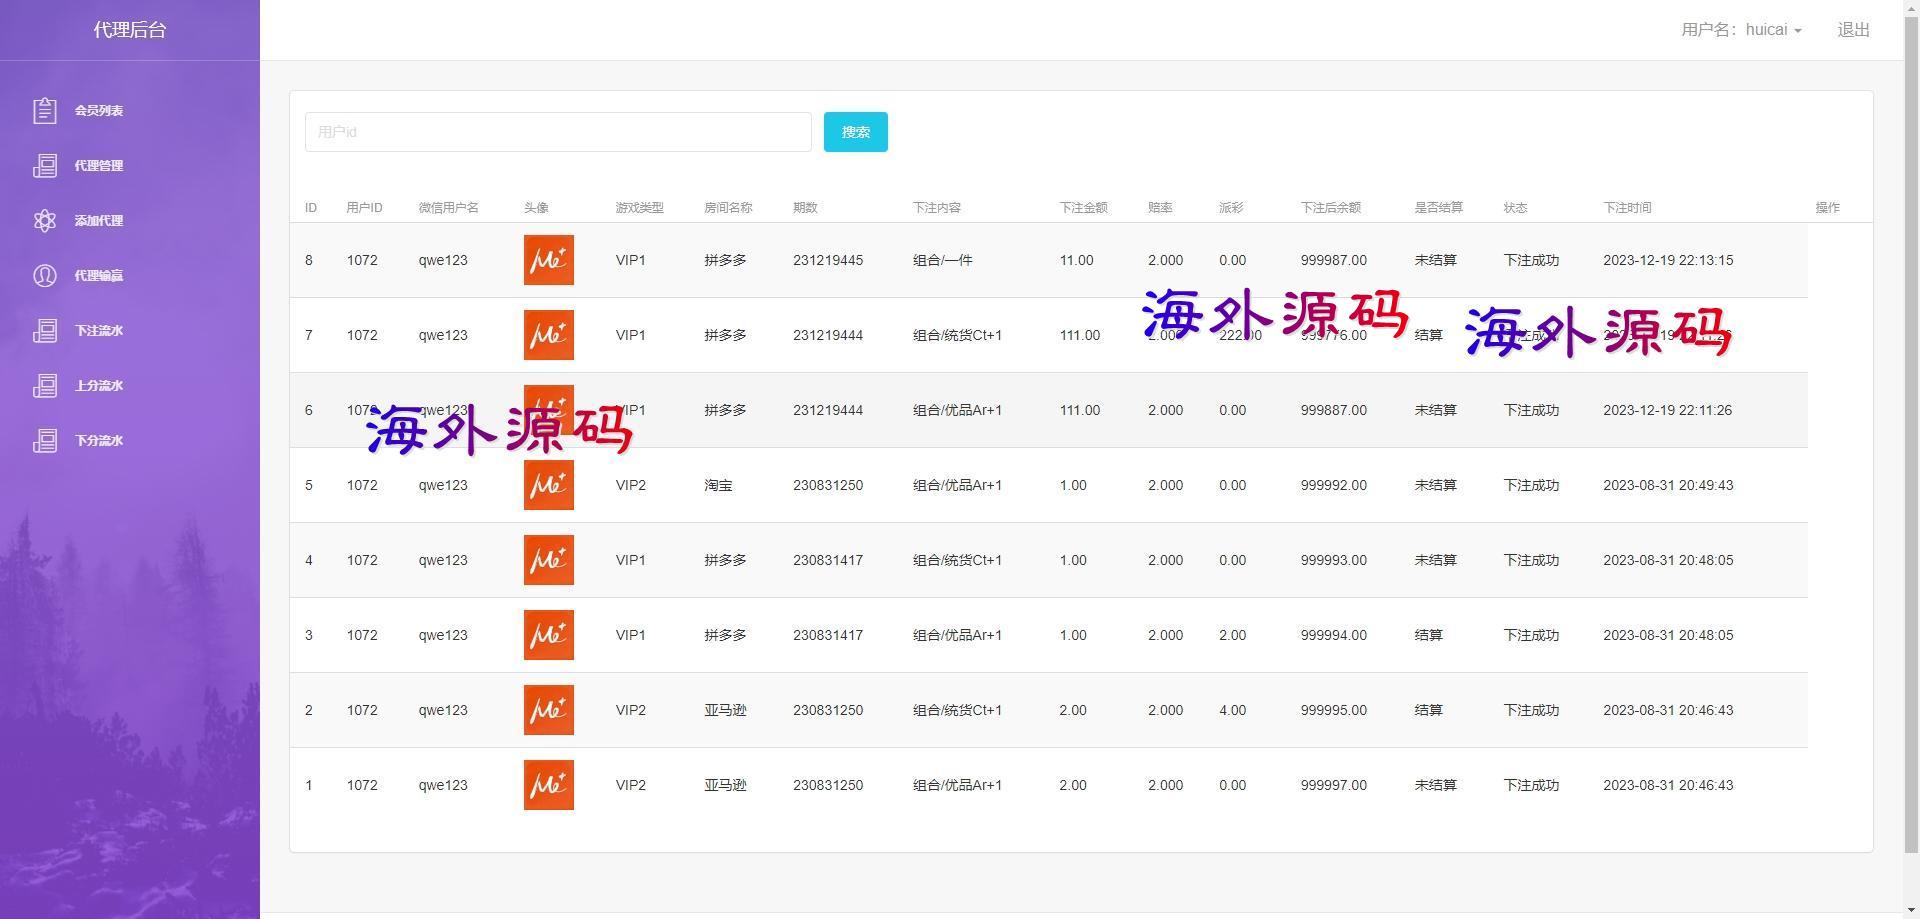
Task: Click the 是否结算 column header
Action: pos(1438,208)
